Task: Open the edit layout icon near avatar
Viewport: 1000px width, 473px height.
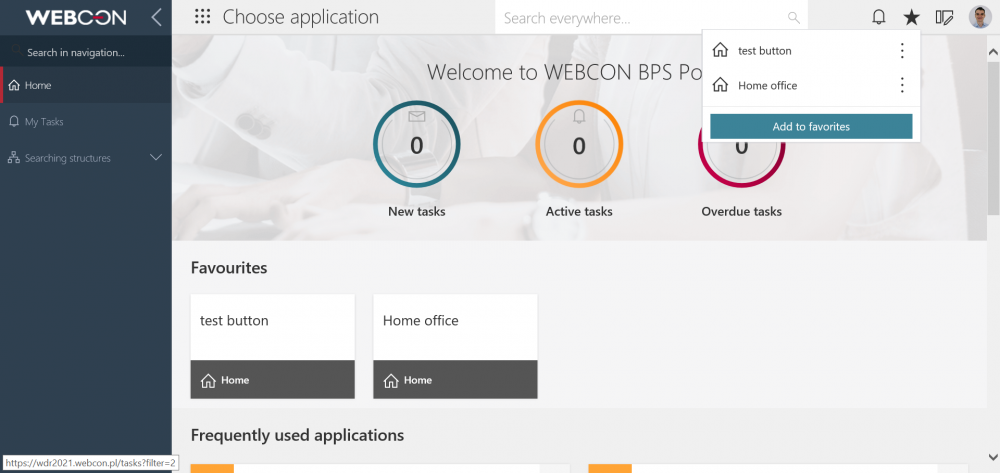Action: click(x=945, y=17)
